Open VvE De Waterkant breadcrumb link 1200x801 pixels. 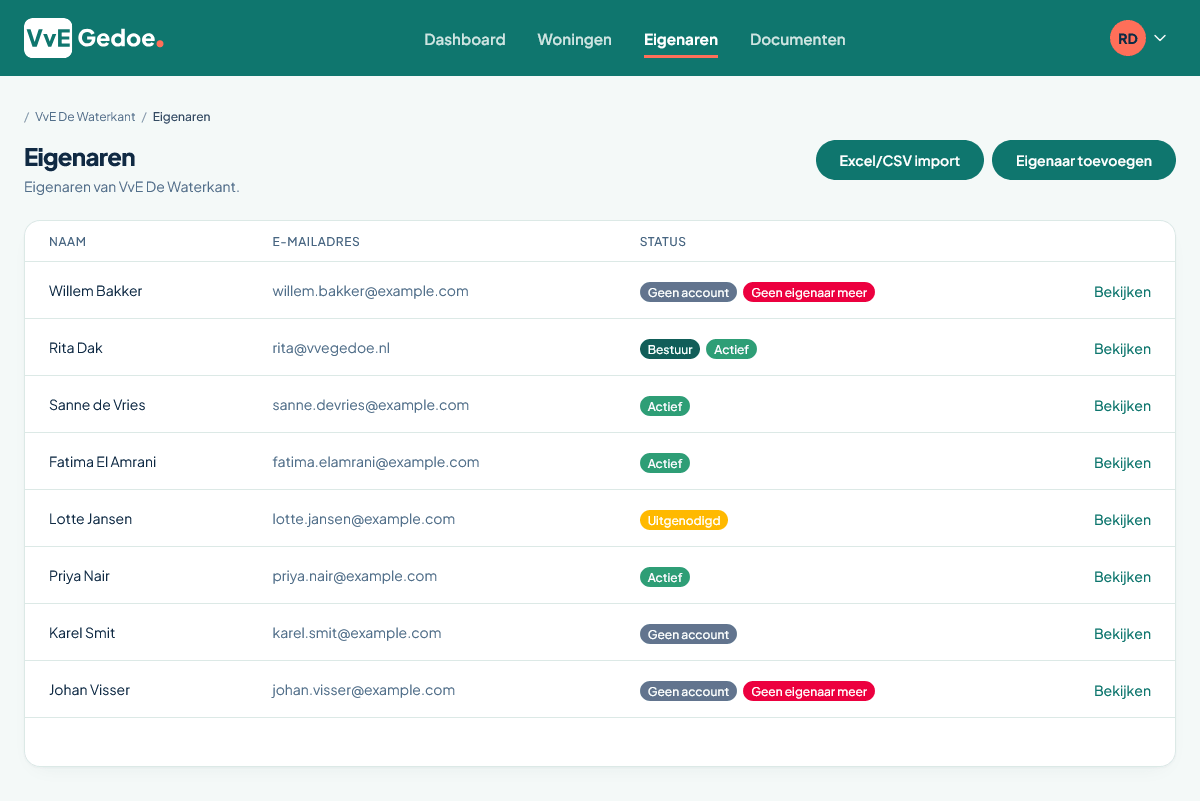pos(85,117)
